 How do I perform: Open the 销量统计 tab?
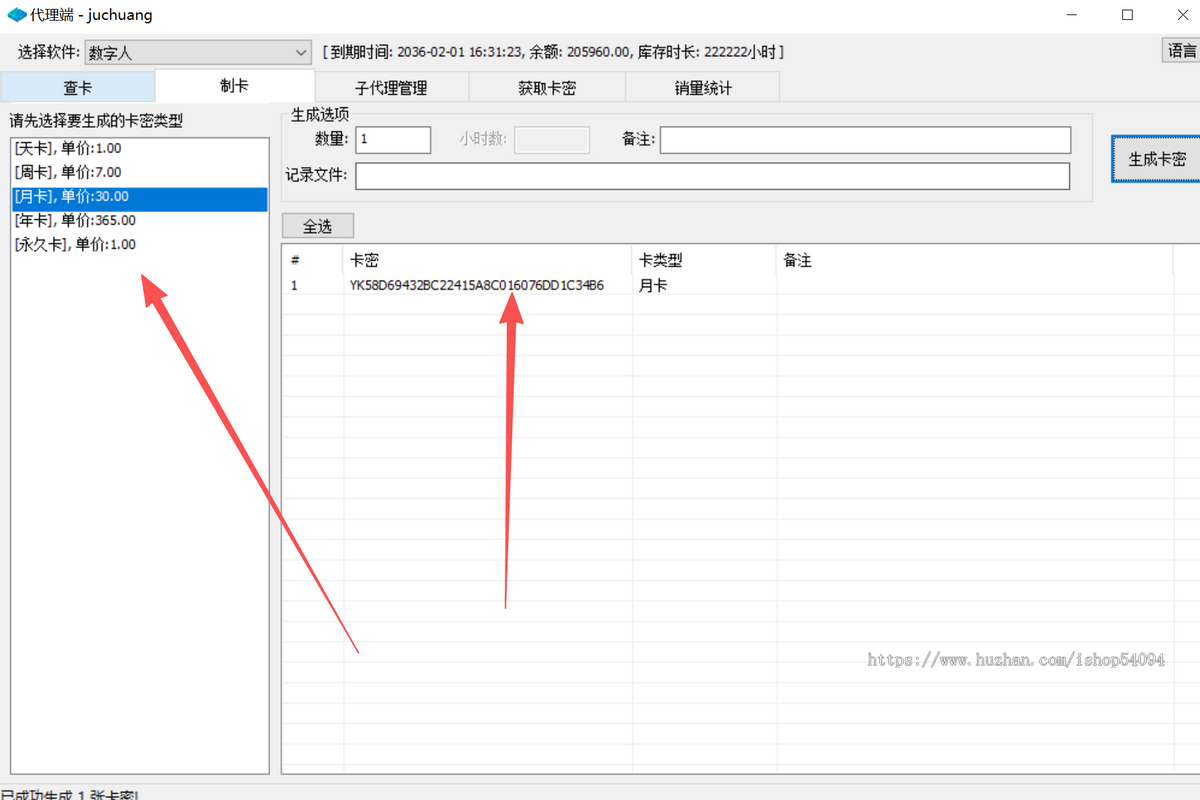[703, 88]
